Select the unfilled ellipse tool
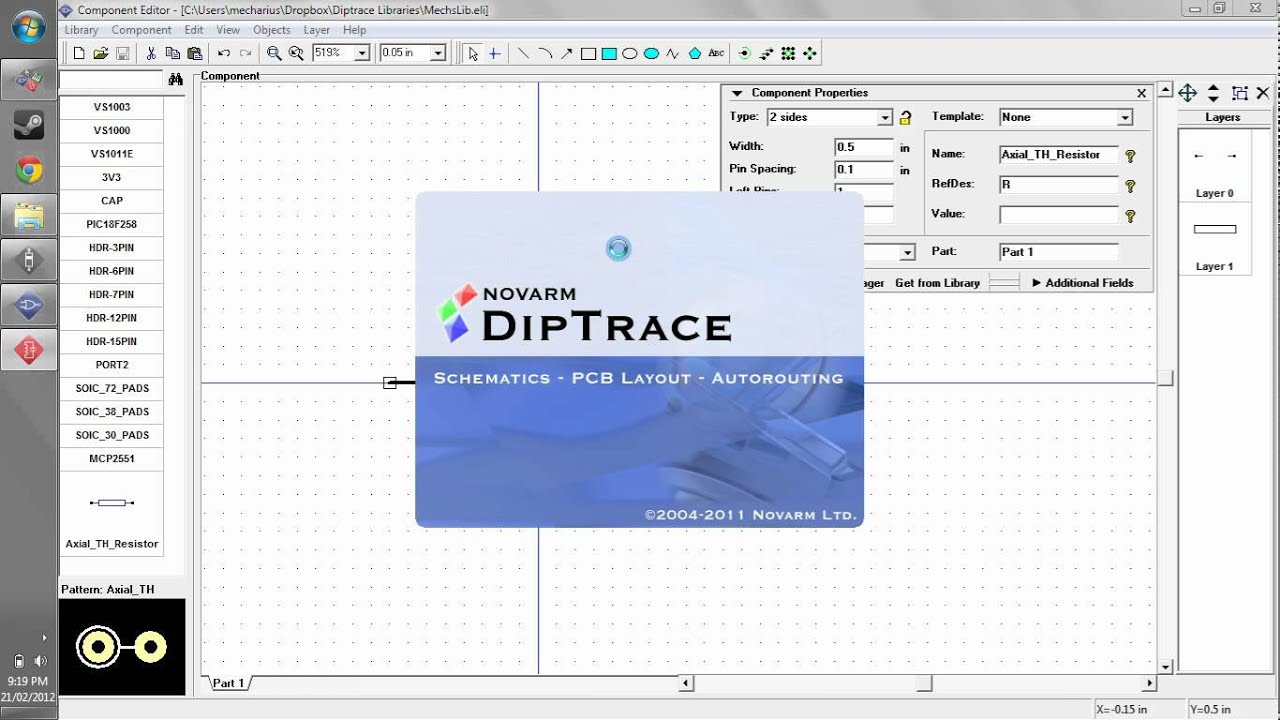This screenshot has width=1280, height=720. [x=630, y=53]
